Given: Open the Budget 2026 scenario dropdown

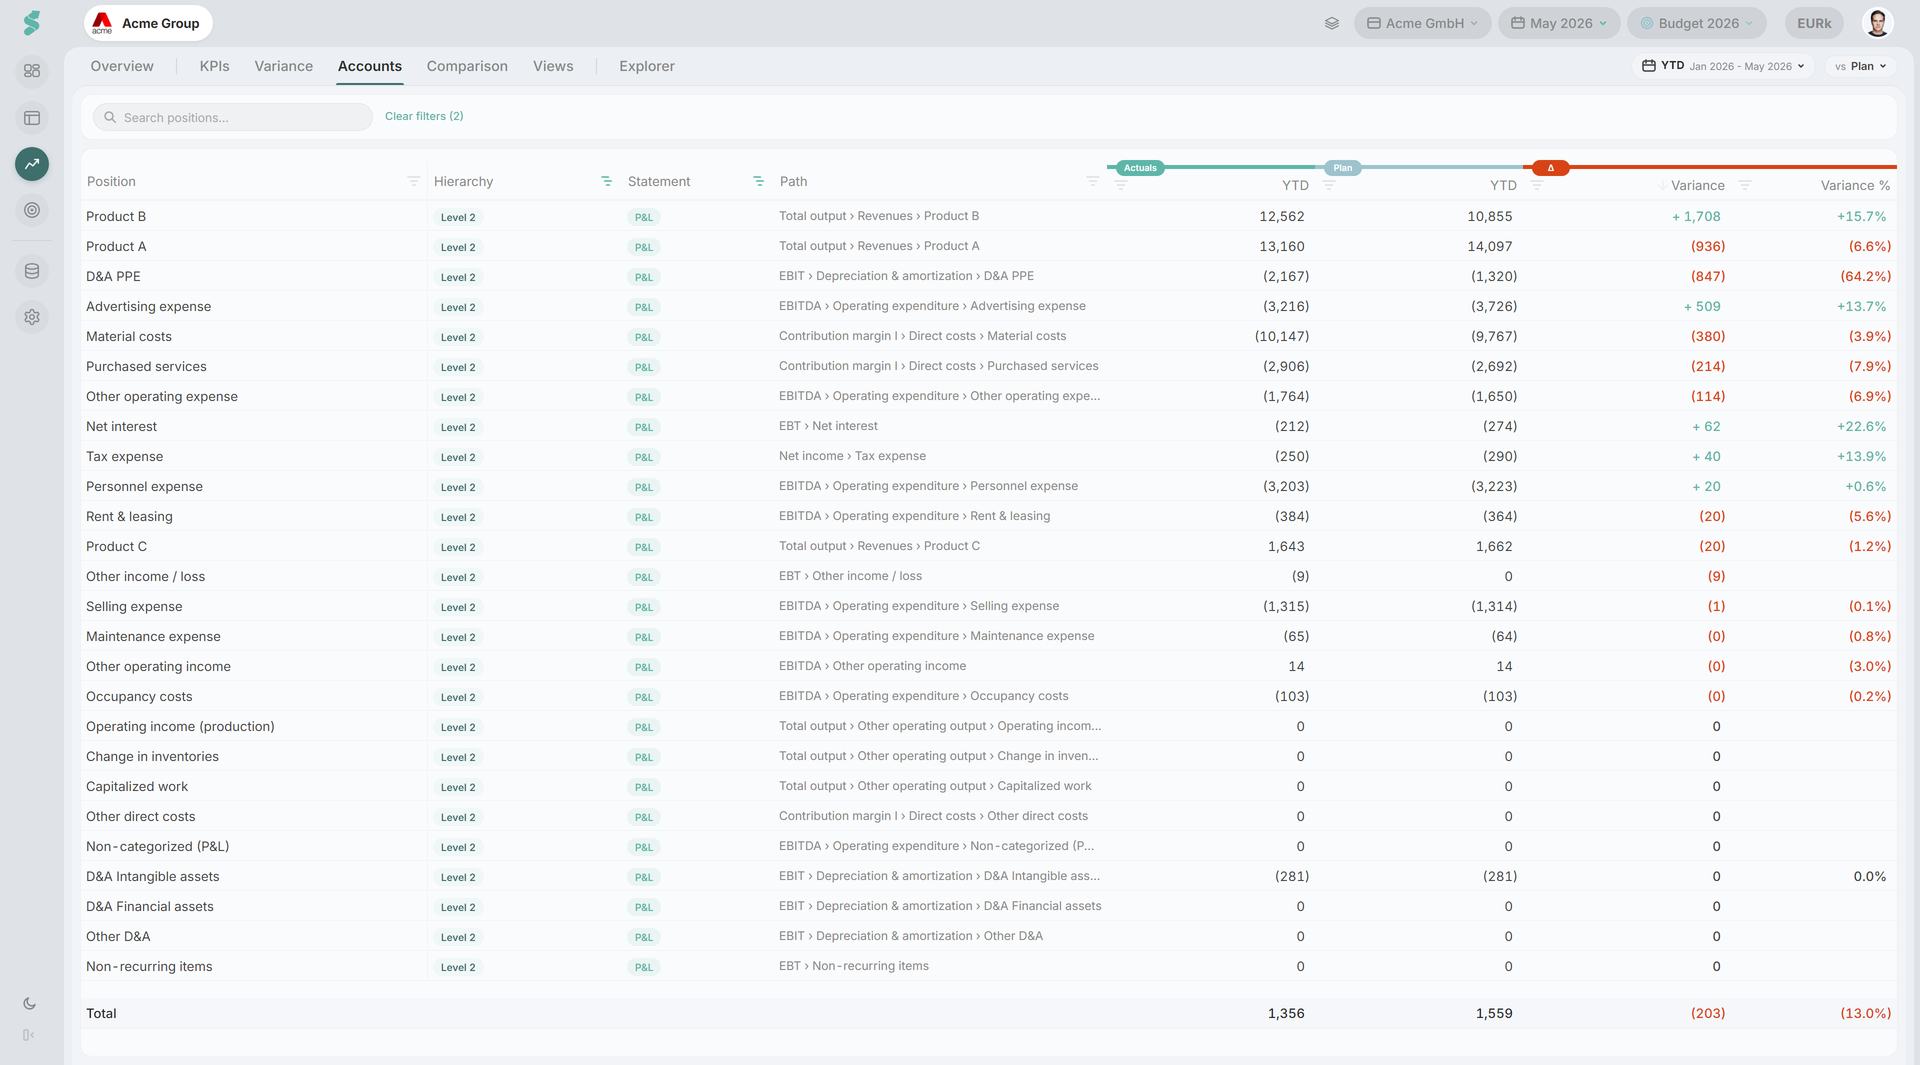Looking at the screenshot, I should point(1697,23).
